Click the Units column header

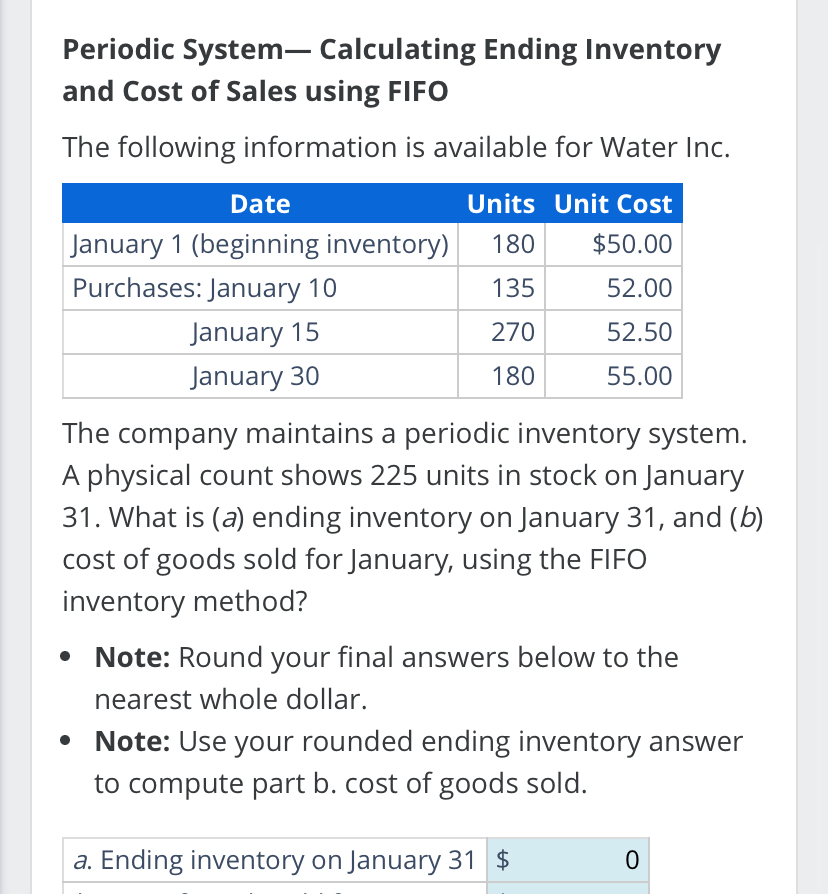[x=500, y=203]
